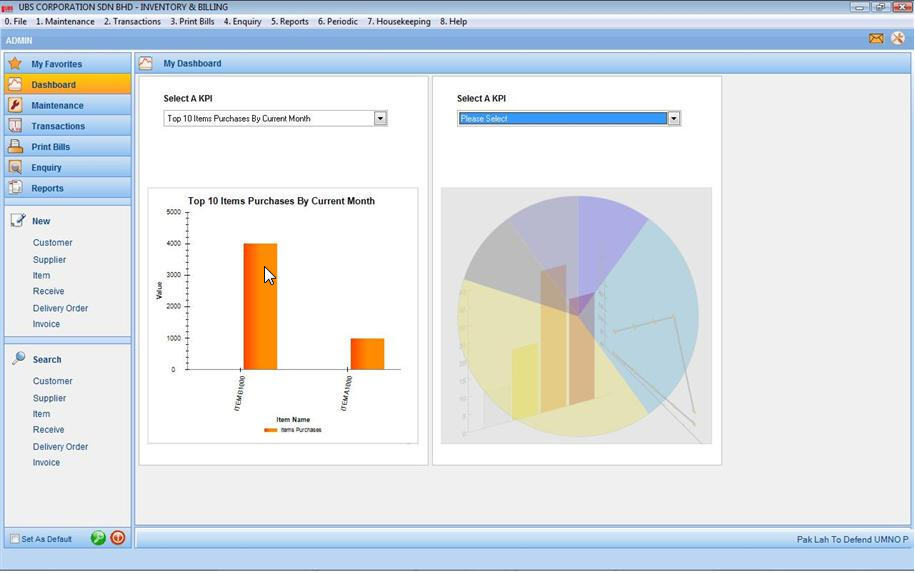Click the Top 10 Items Purchases combo box
This screenshot has height=573, width=915.
coord(275,118)
